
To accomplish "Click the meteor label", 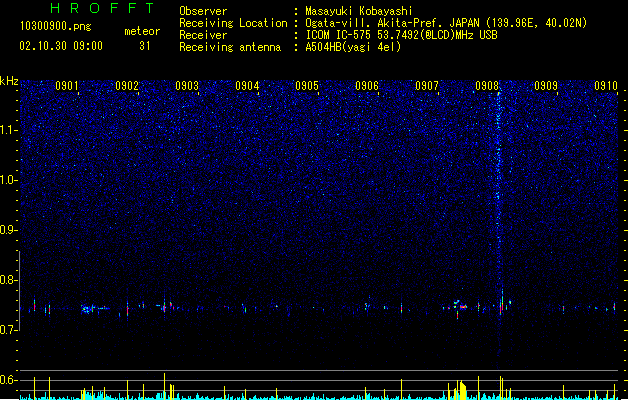I will (142, 31).
